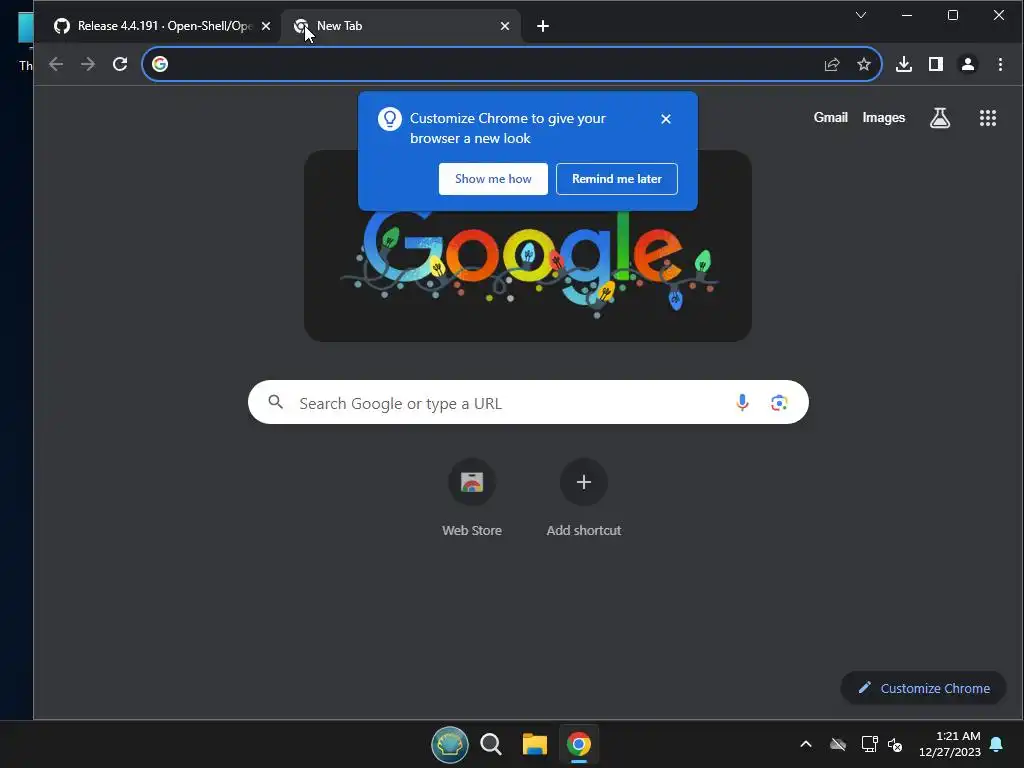Open taskbar search magnifier
Viewport: 1024px width, 768px height.
point(490,744)
